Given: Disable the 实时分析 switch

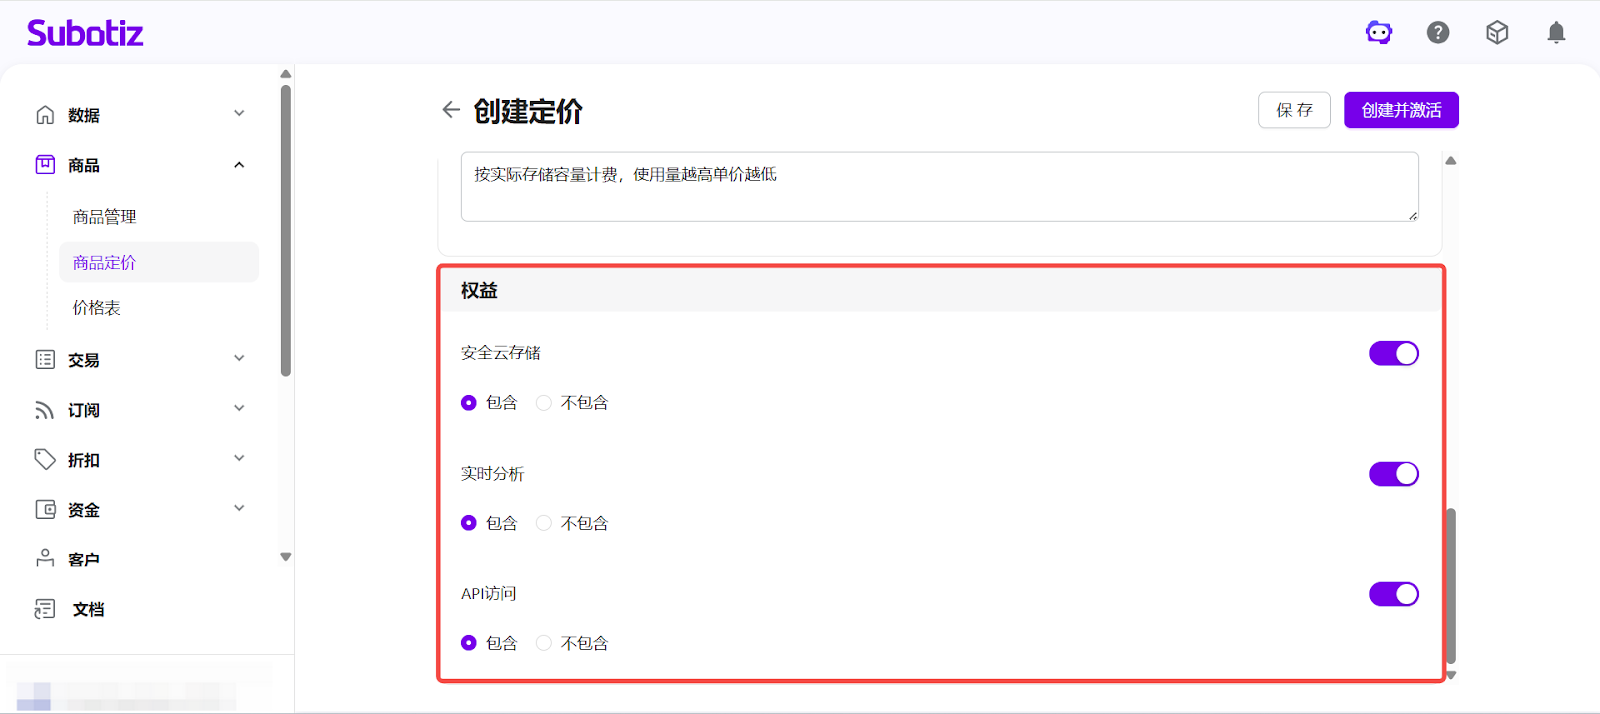Looking at the screenshot, I should click(x=1393, y=474).
